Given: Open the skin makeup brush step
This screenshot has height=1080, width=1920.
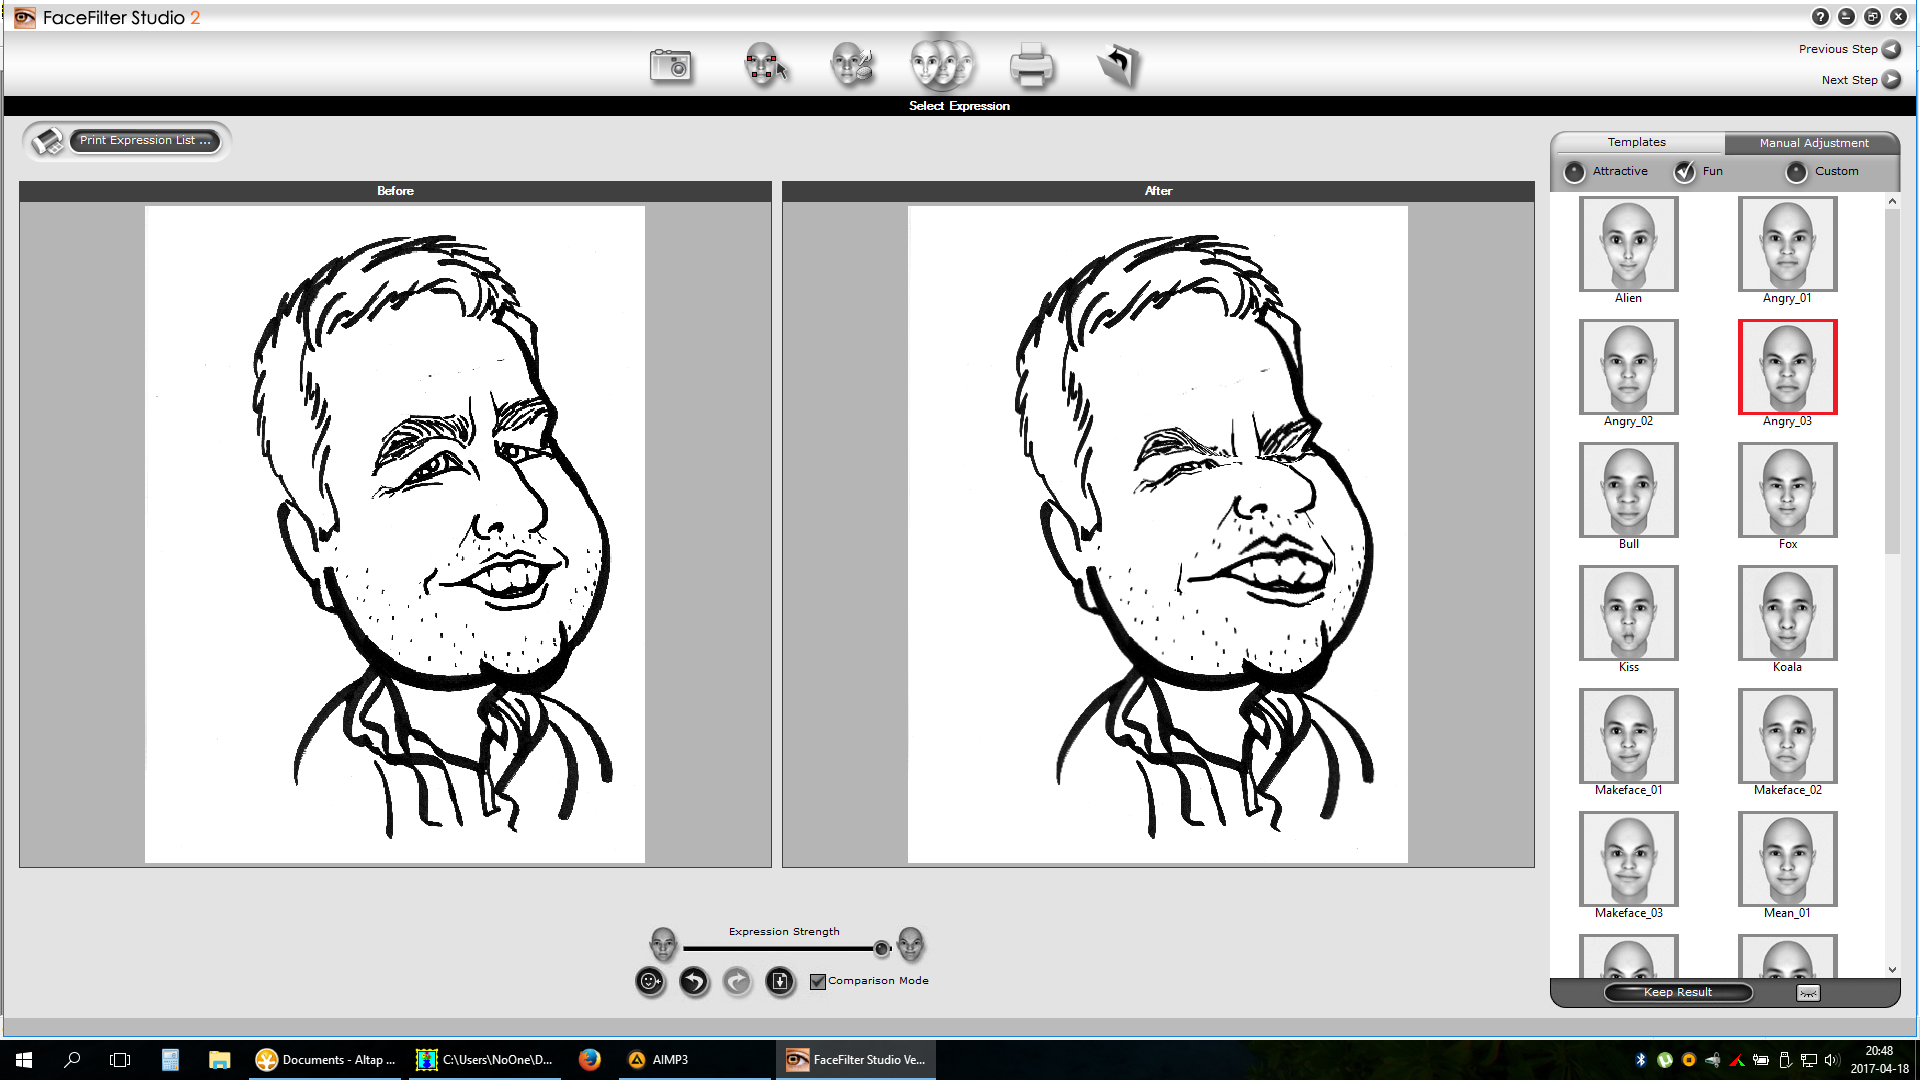Looking at the screenshot, I should [852, 66].
